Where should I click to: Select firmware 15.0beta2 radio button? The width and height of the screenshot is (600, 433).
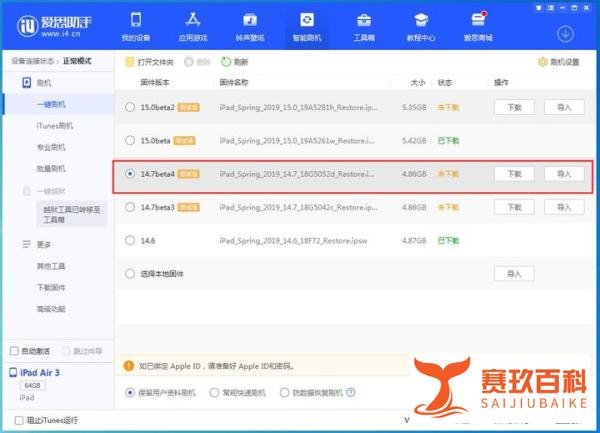[x=130, y=107]
